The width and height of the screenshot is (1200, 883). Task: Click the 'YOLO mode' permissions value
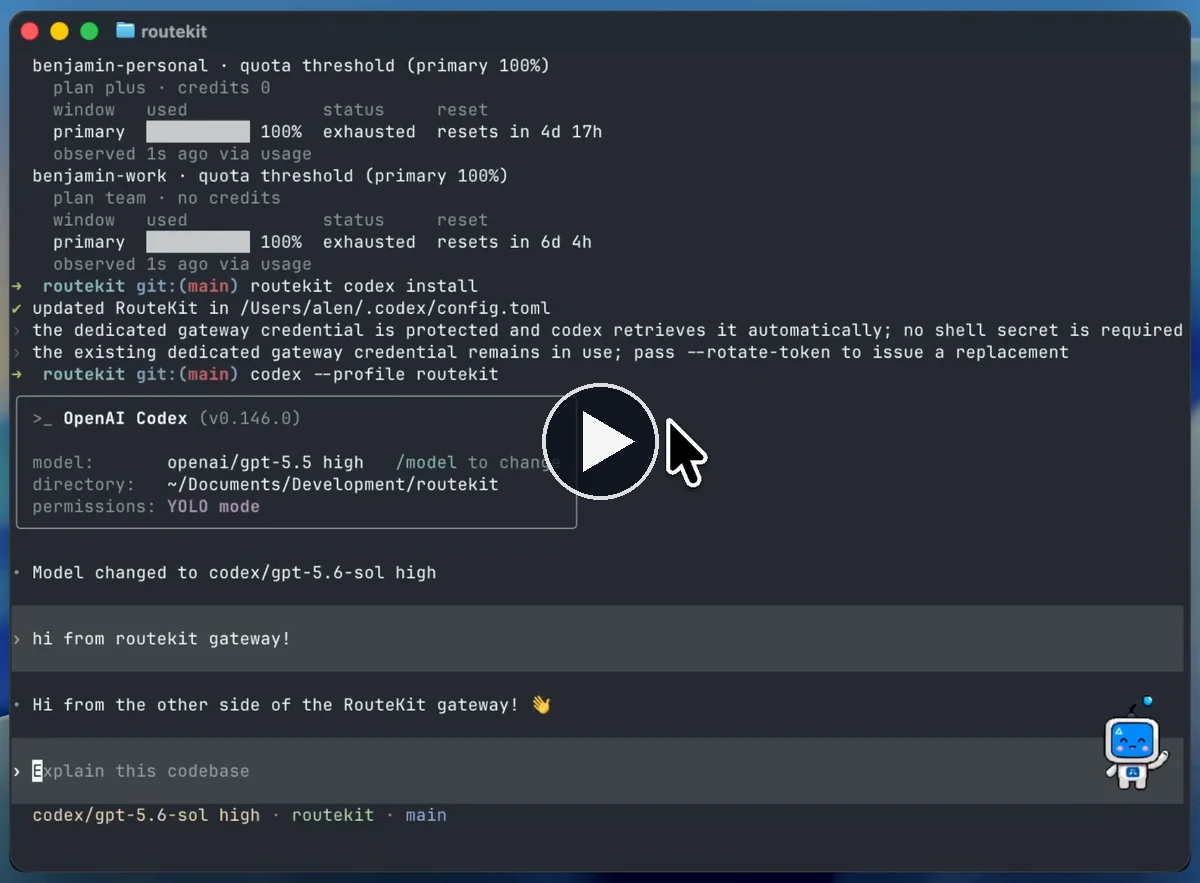tap(213, 506)
